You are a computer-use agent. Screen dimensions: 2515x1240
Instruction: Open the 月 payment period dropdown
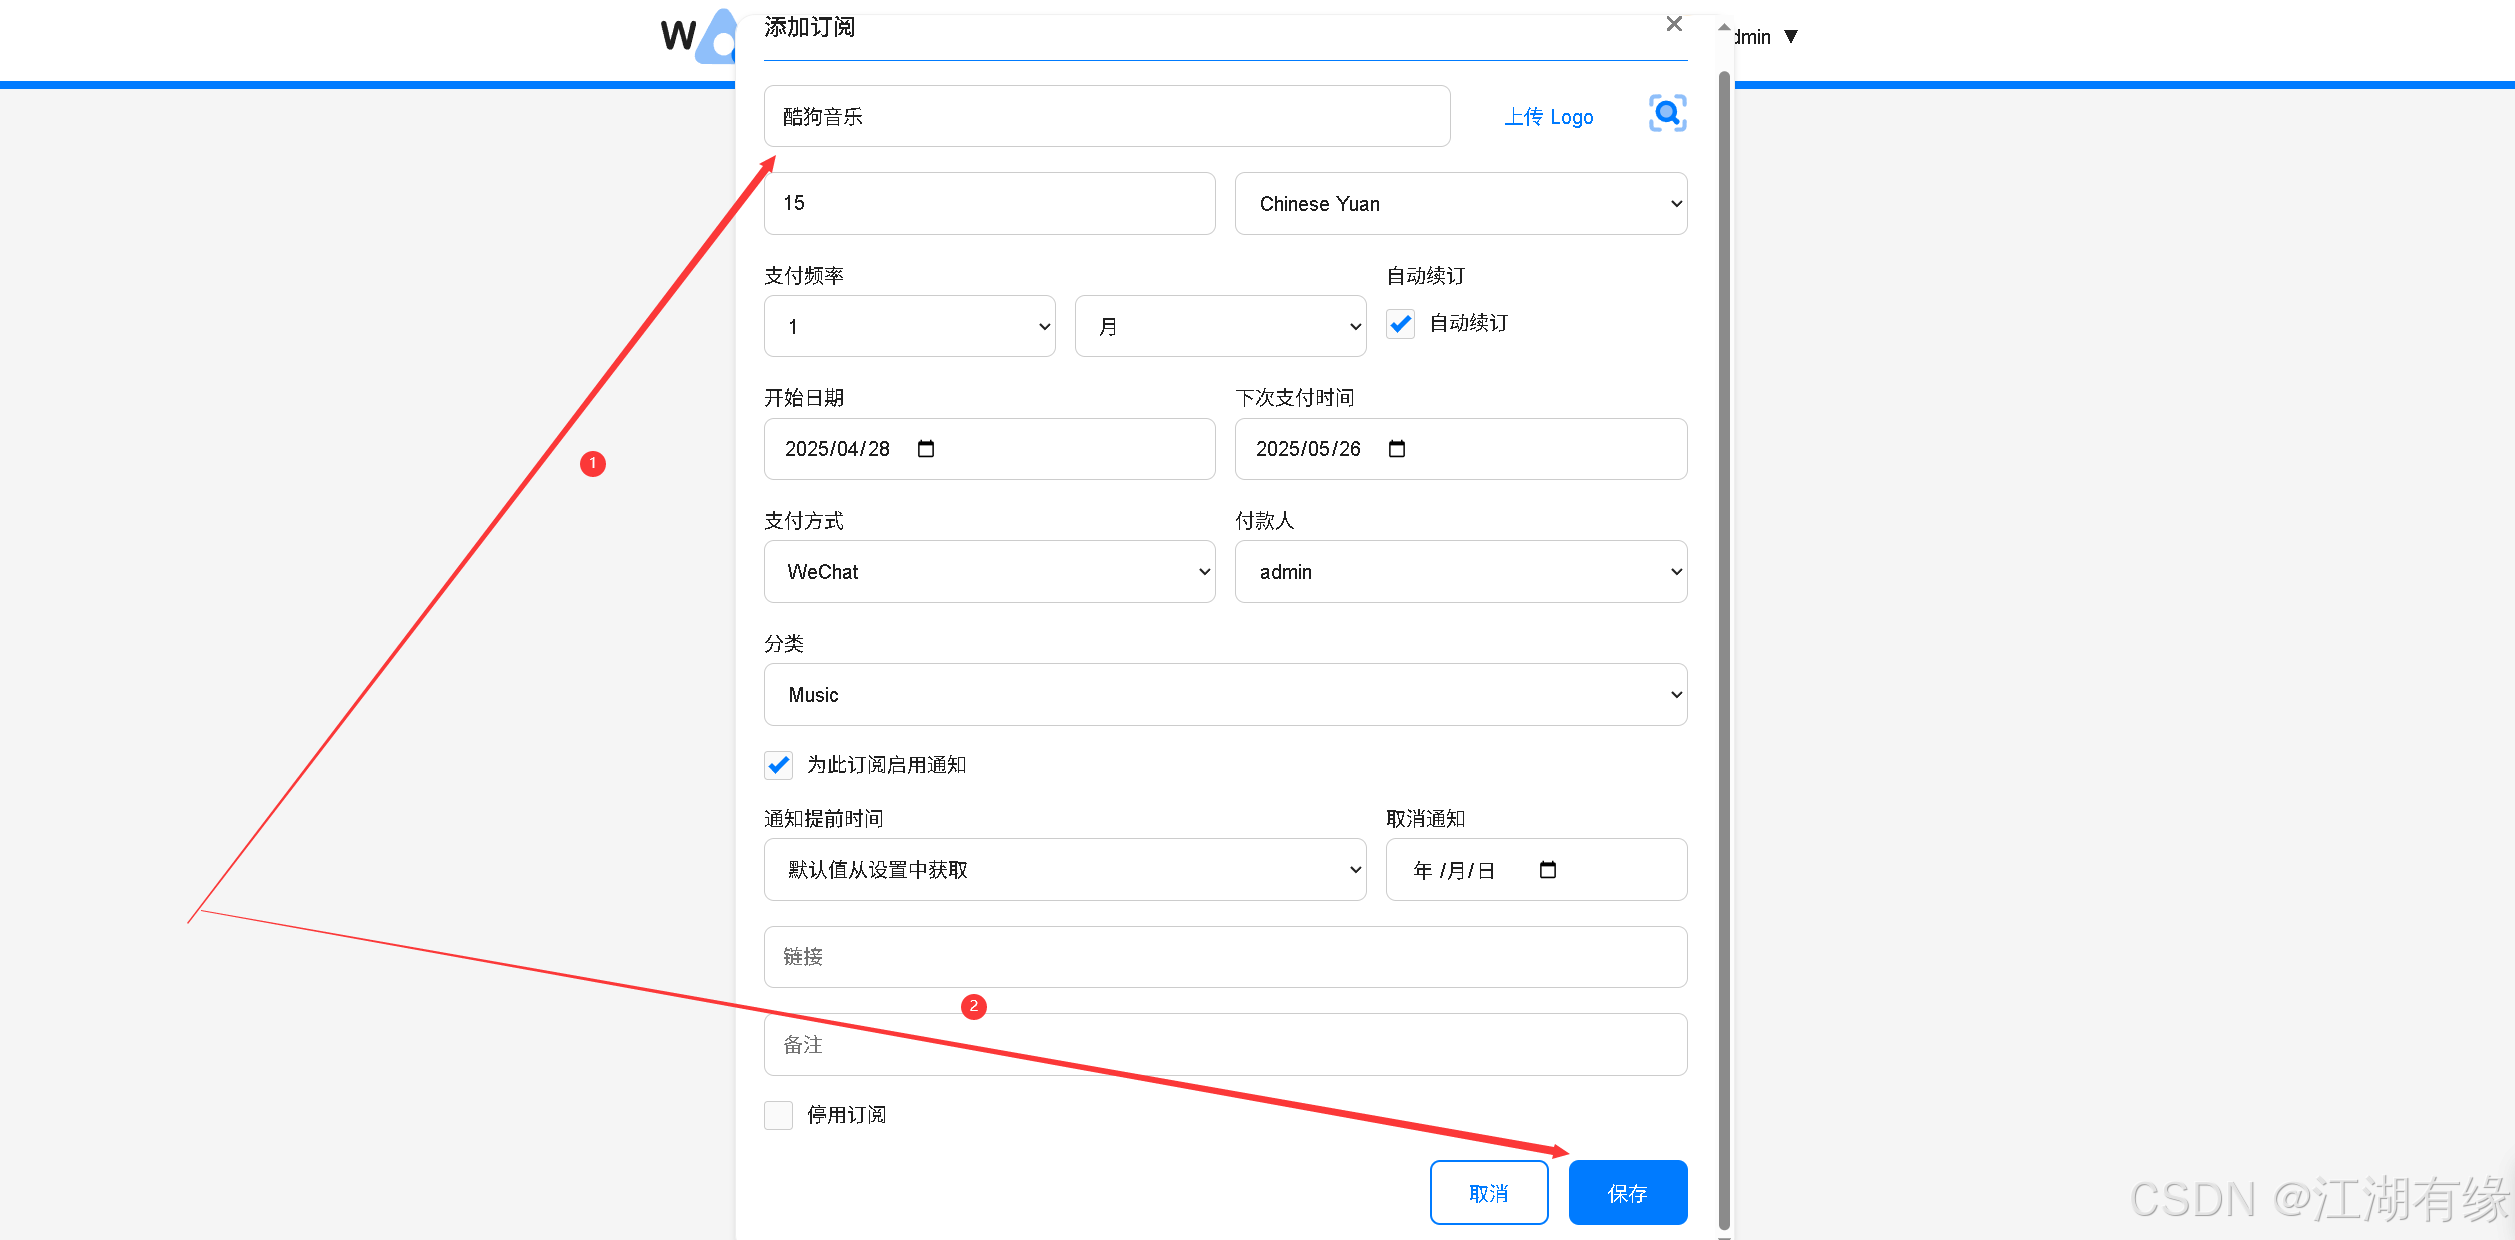(1220, 326)
